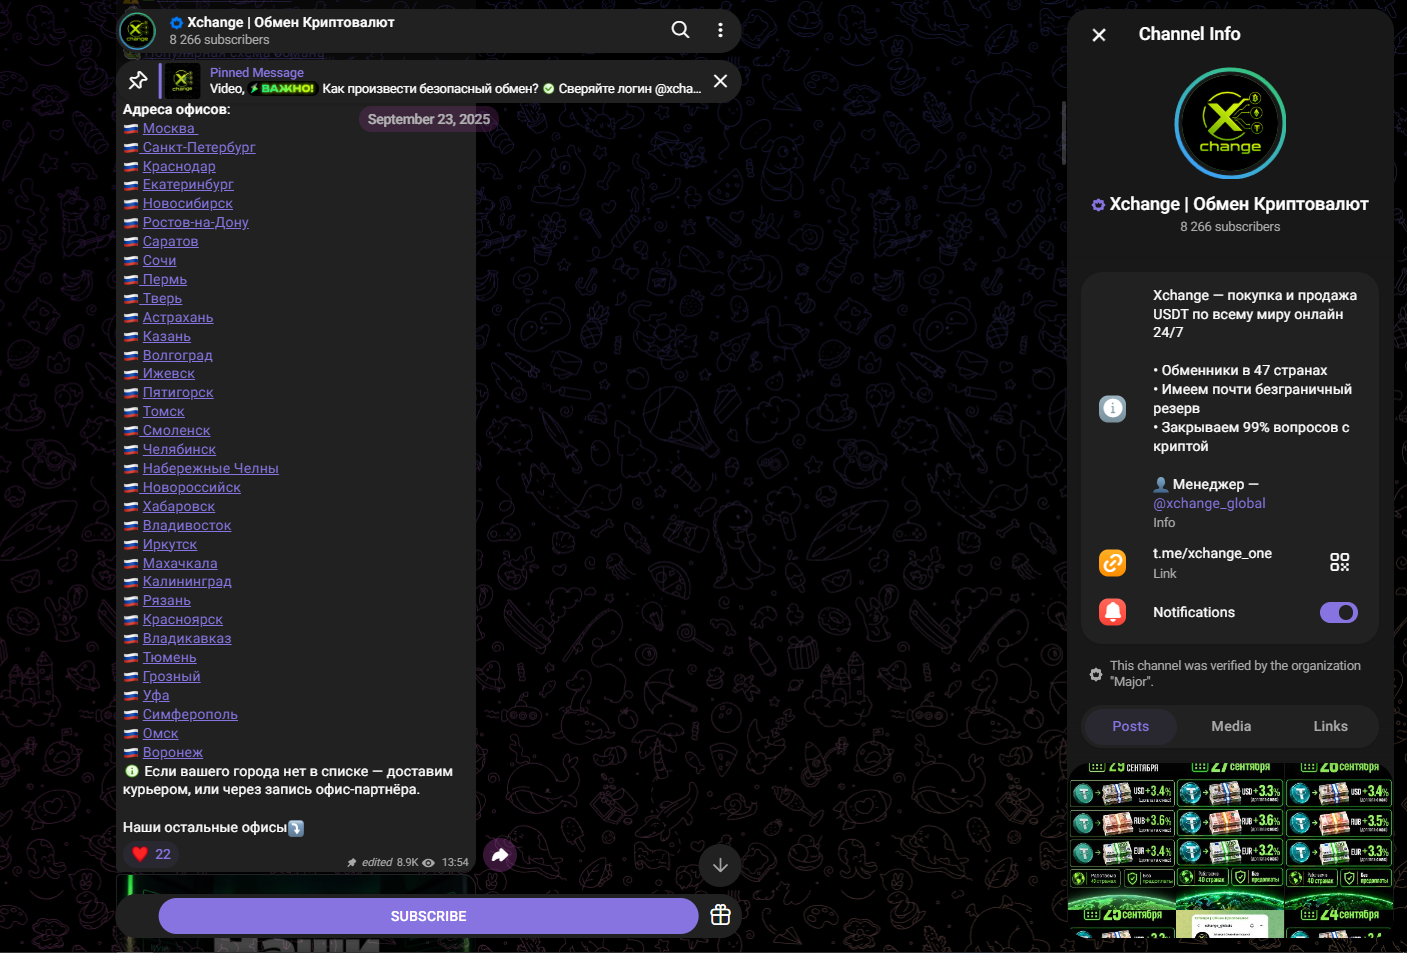Viewport: 1407px width, 953px height.
Task: Open search in the Xchange channel
Action: click(680, 30)
